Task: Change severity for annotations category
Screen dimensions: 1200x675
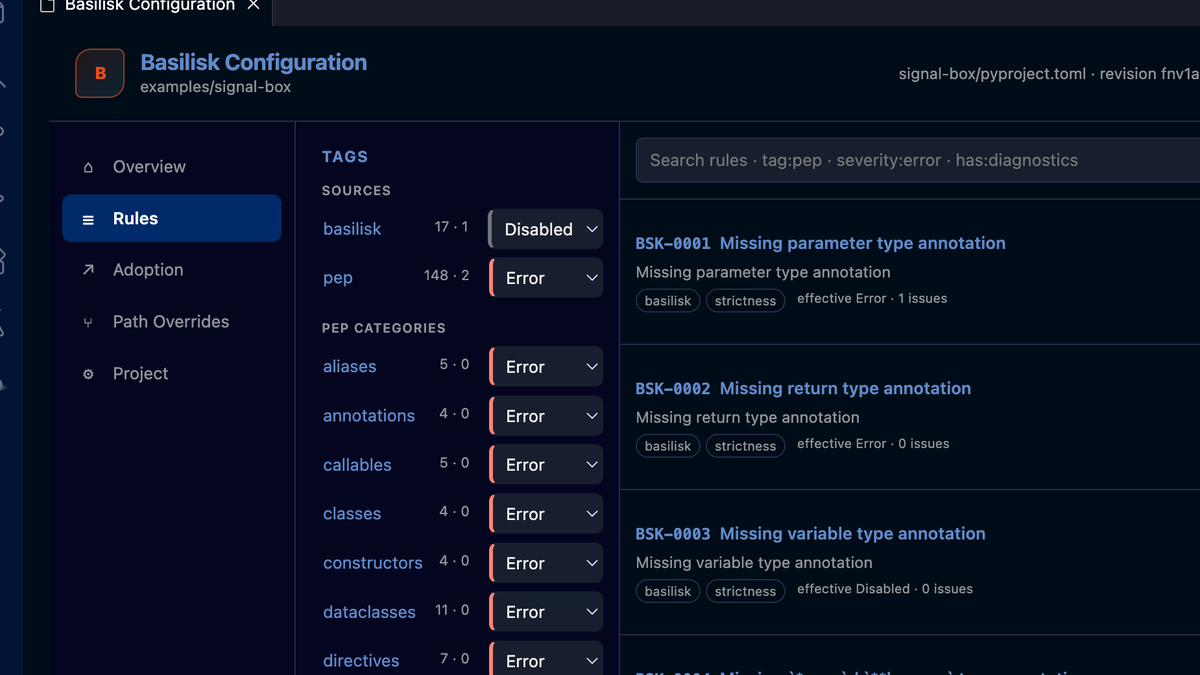Action: [546, 416]
